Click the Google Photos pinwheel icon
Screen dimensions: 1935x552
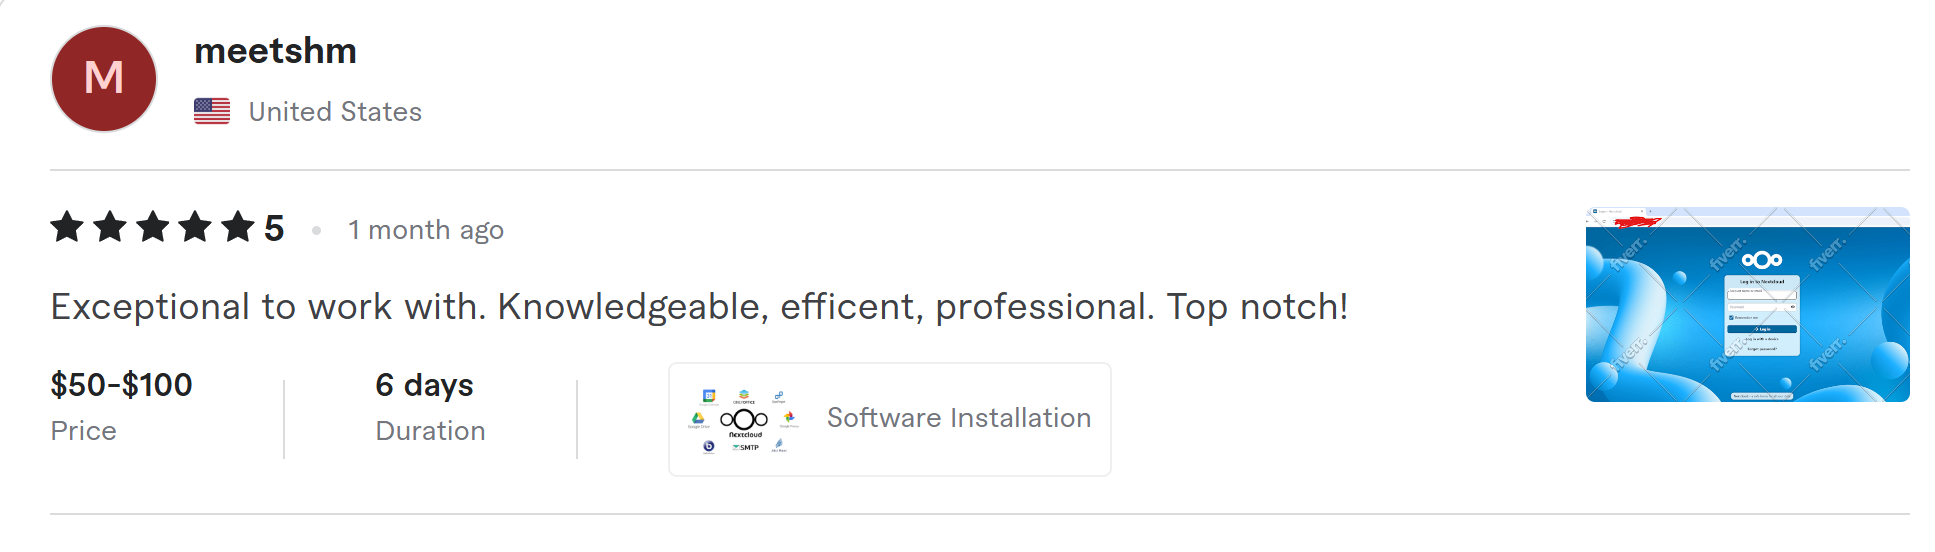[x=789, y=417]
